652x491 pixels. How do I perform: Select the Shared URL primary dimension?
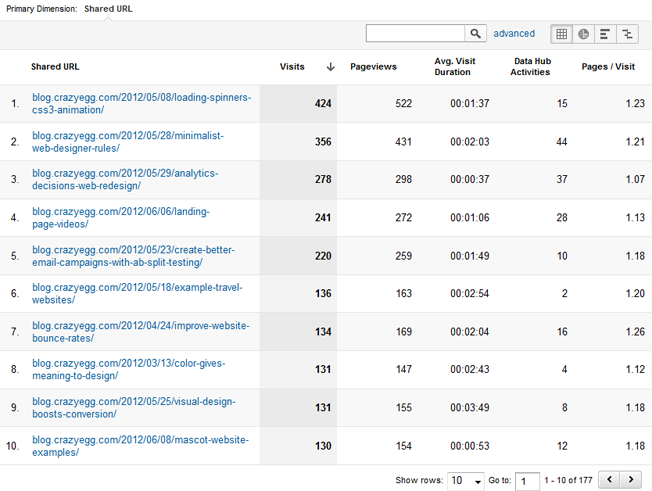click(108, 9)
